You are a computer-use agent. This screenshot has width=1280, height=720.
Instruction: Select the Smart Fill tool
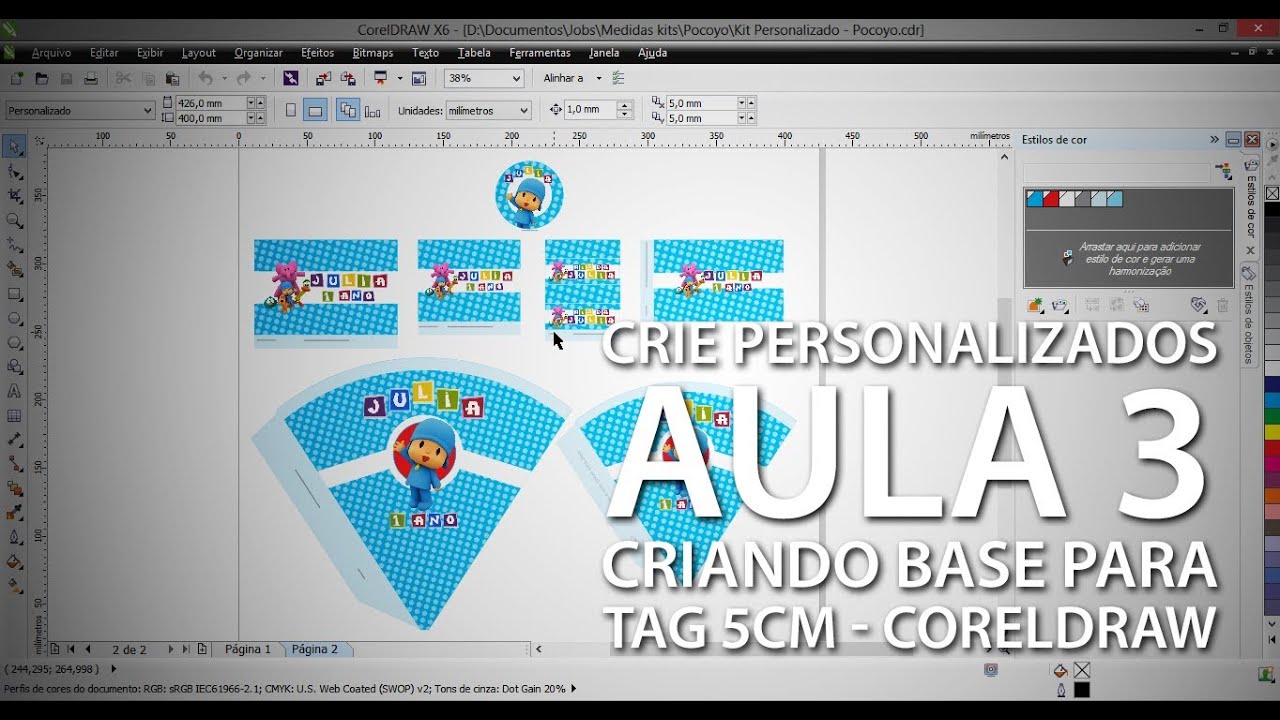(x=14, y=269)
